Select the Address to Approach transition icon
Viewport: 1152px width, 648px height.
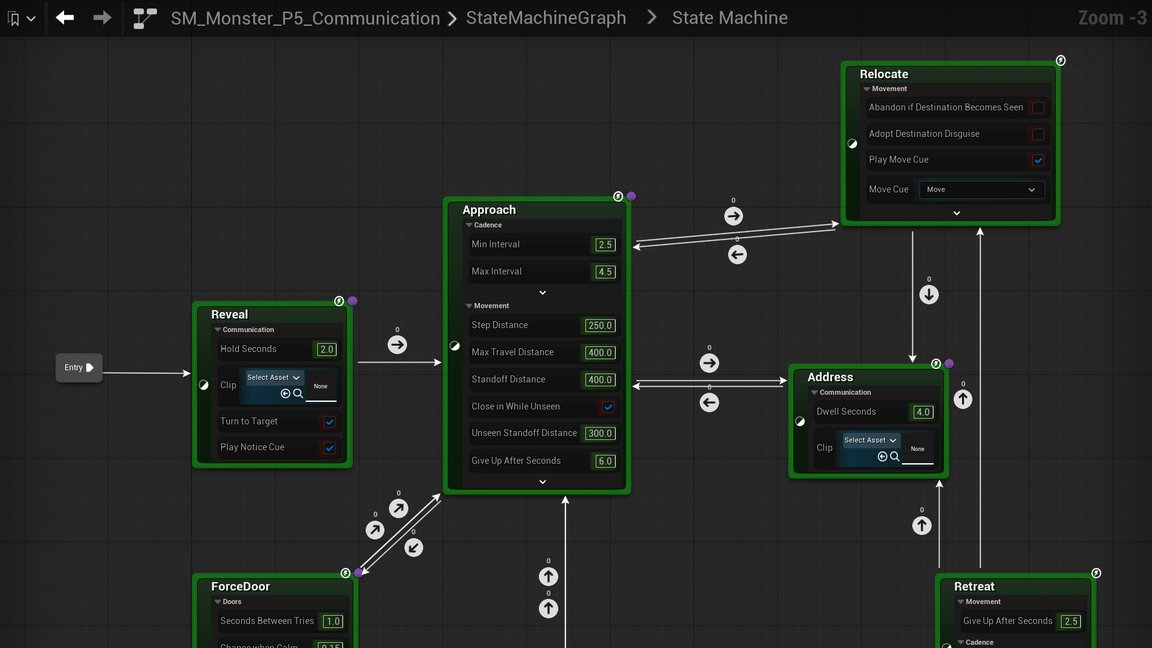[709, 403]
